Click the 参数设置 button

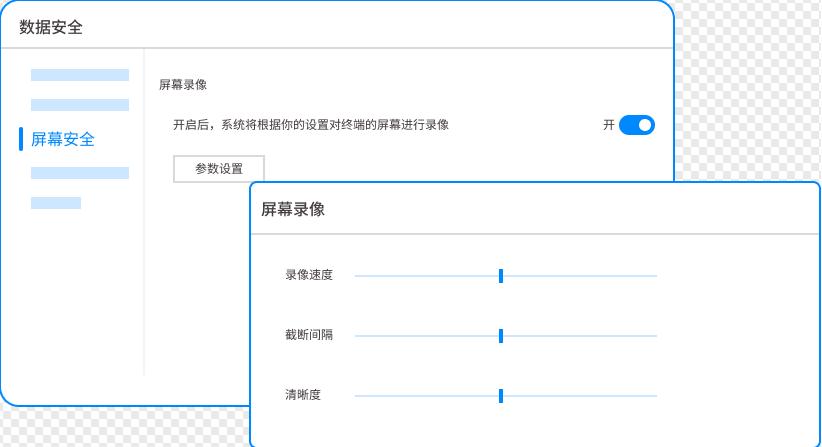[219, 169]
